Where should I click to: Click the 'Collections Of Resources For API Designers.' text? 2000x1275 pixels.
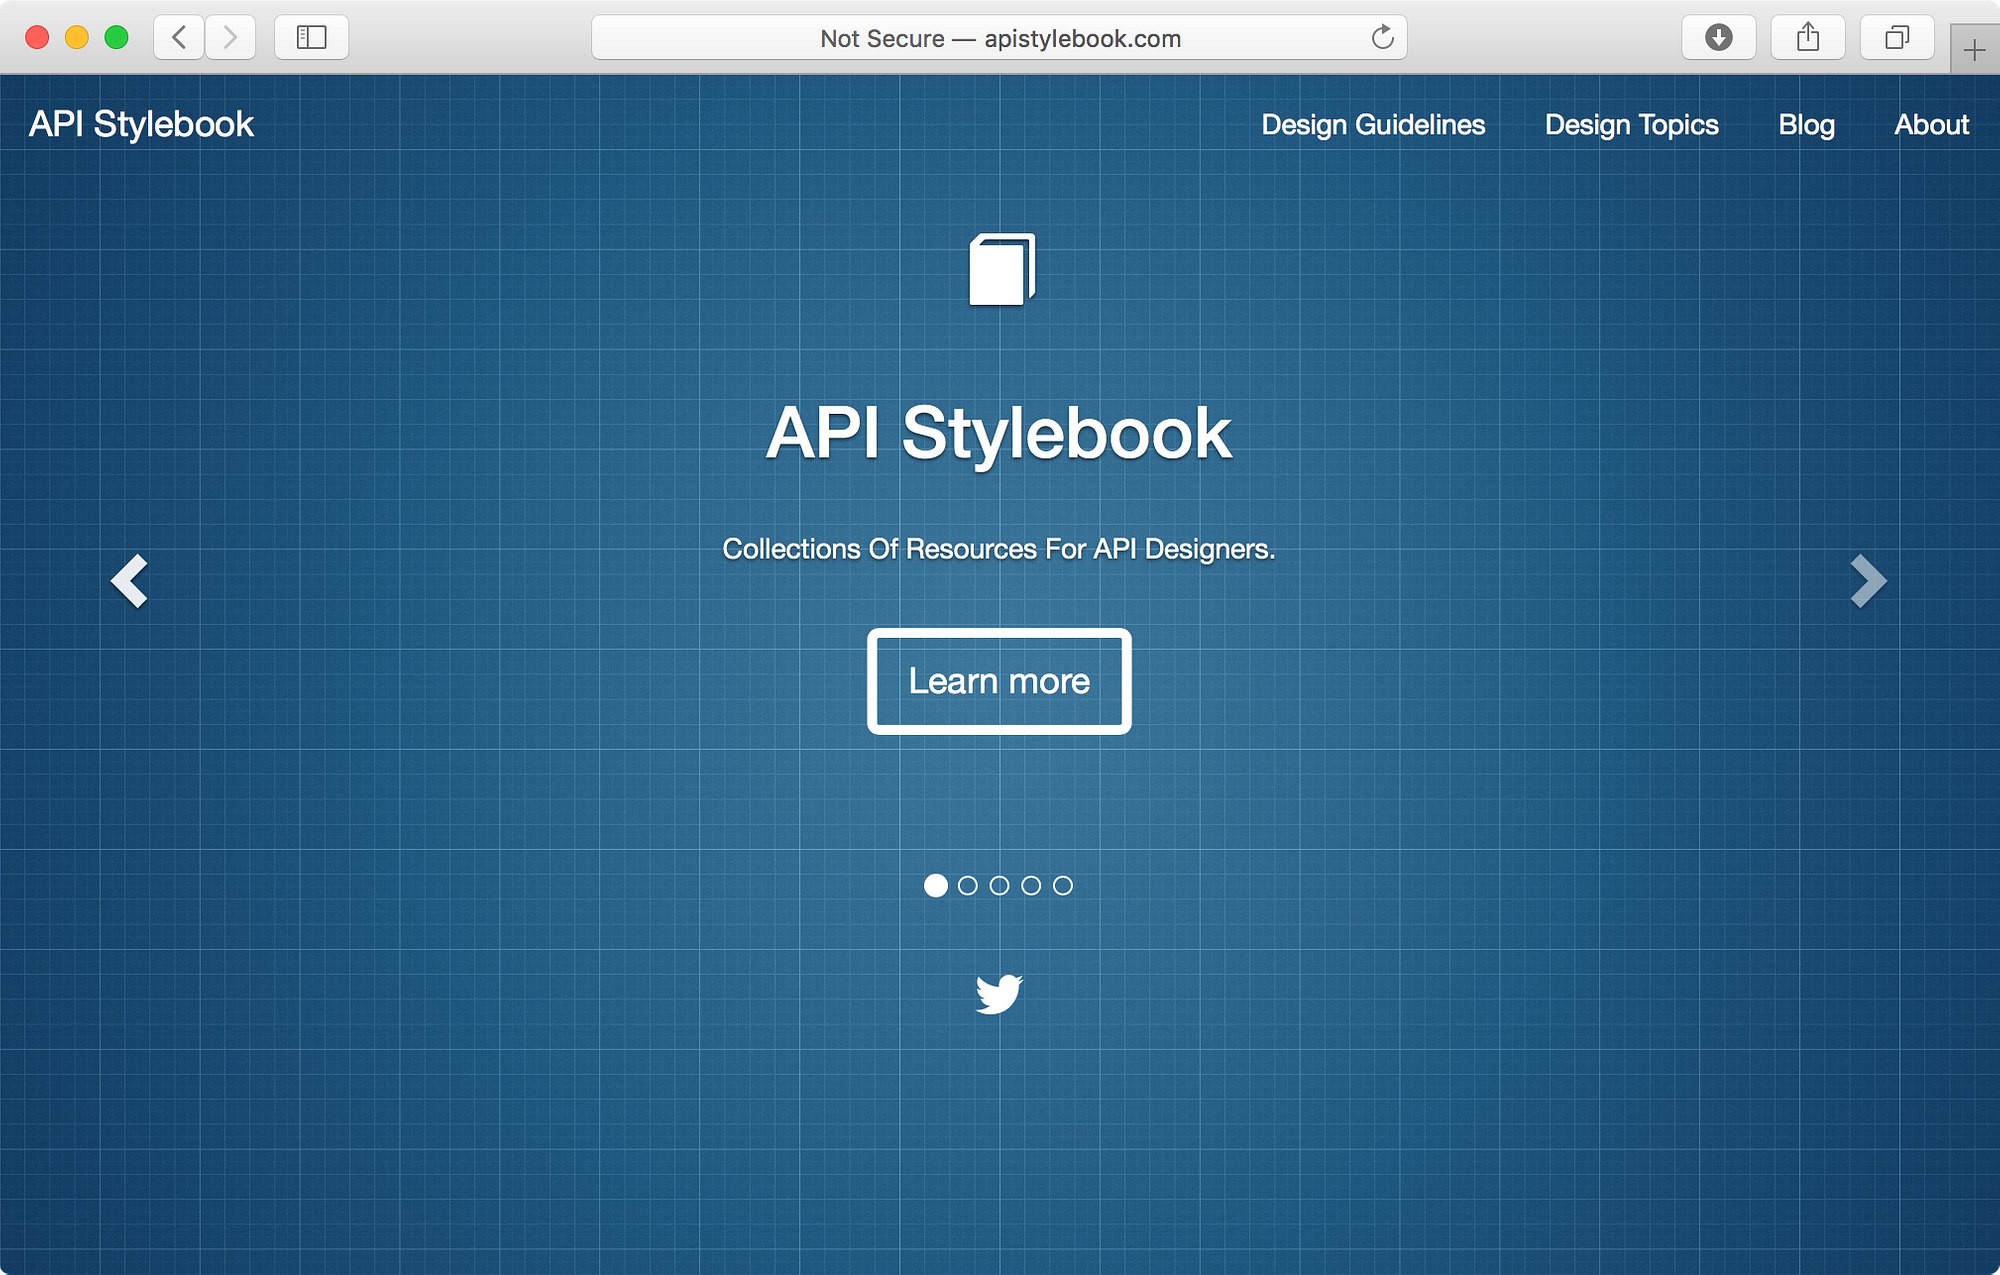click(999, 549)
